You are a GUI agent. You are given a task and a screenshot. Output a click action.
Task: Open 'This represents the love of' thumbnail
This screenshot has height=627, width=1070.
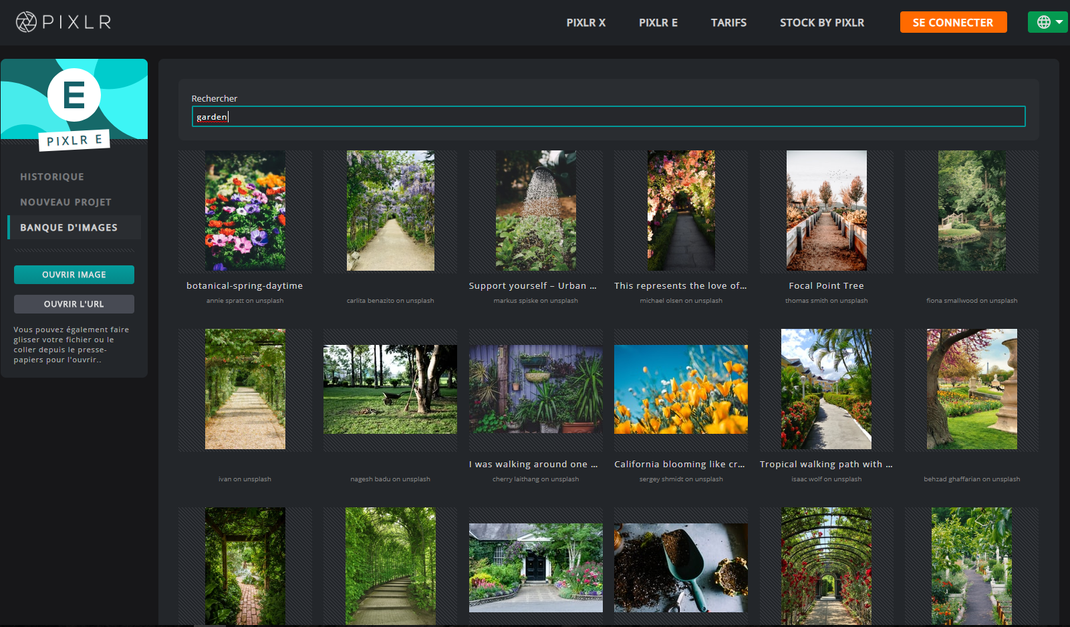[681, 211]
